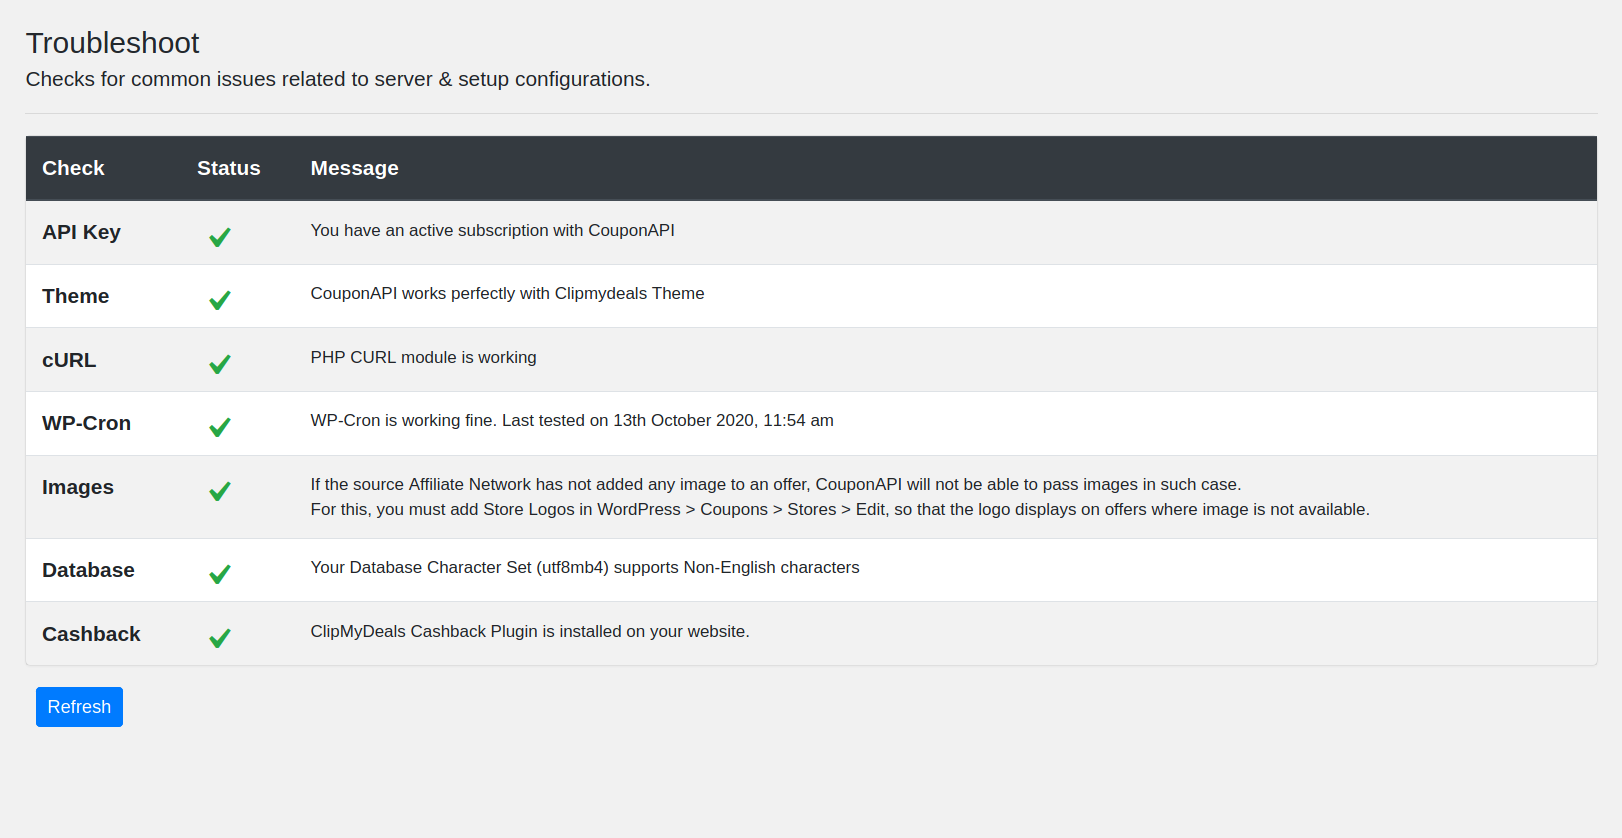Image resolution: width=1622 pixels, height=838 pixels.
Task: Click the WP-Cron last tested message
Action: (x=571, y=421)
